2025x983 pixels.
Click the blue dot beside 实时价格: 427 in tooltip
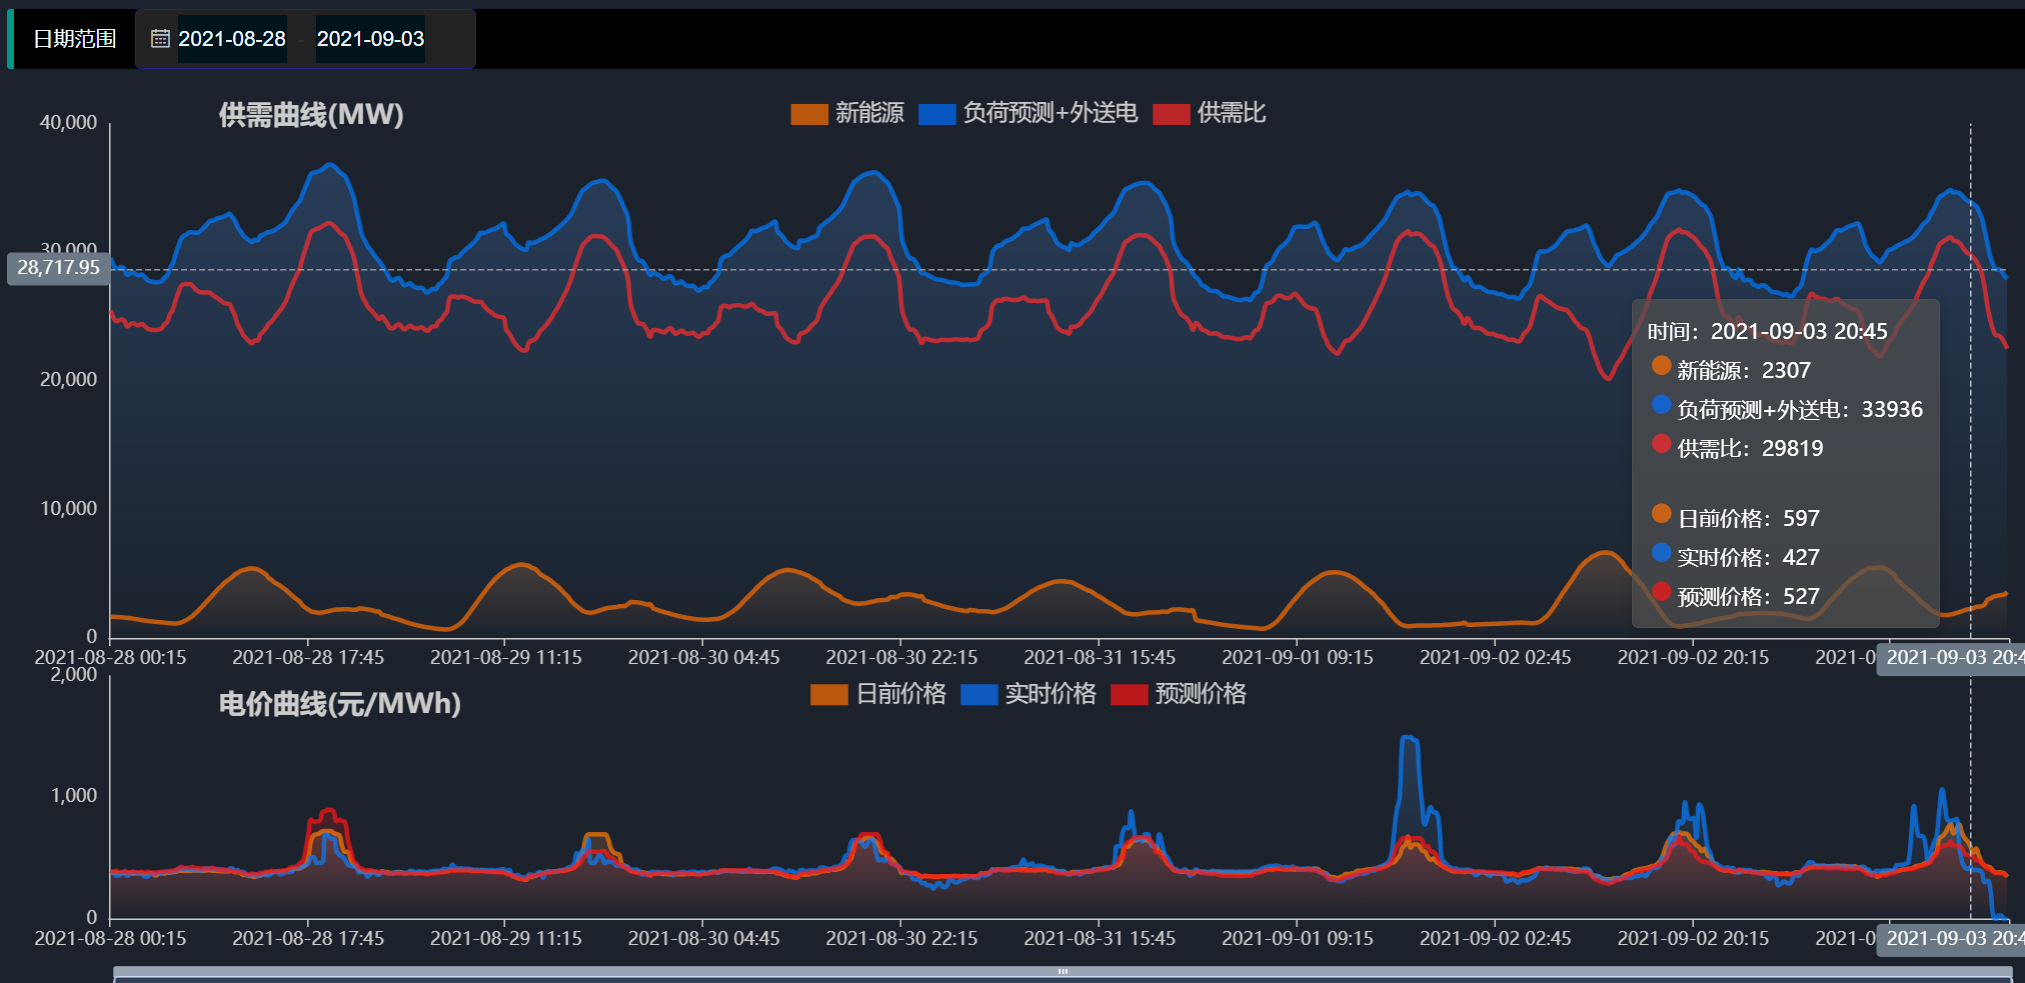tap(1661, 553)
